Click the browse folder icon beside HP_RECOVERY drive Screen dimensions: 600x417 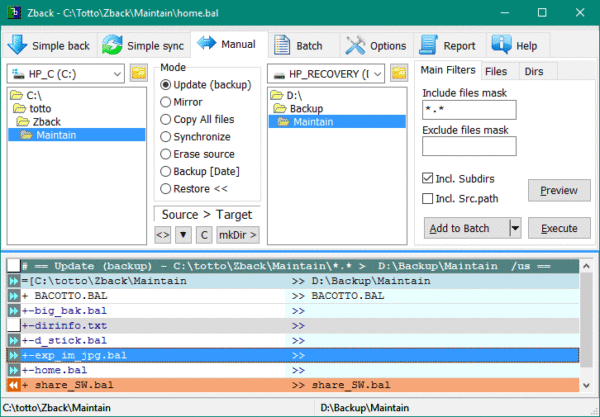(399, 73)
